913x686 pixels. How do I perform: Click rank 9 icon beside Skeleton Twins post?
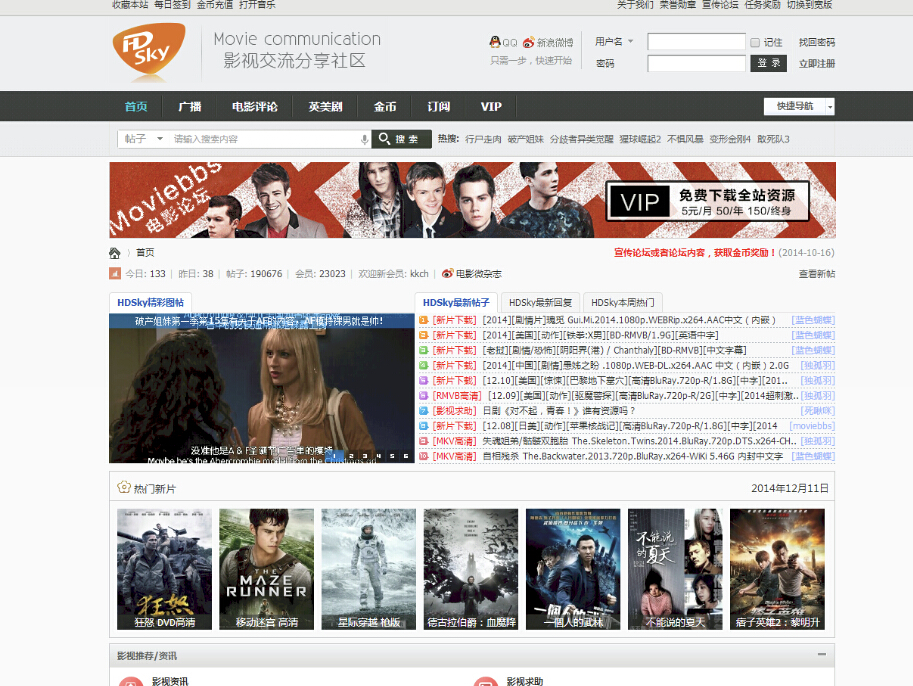tap(423, 441)
